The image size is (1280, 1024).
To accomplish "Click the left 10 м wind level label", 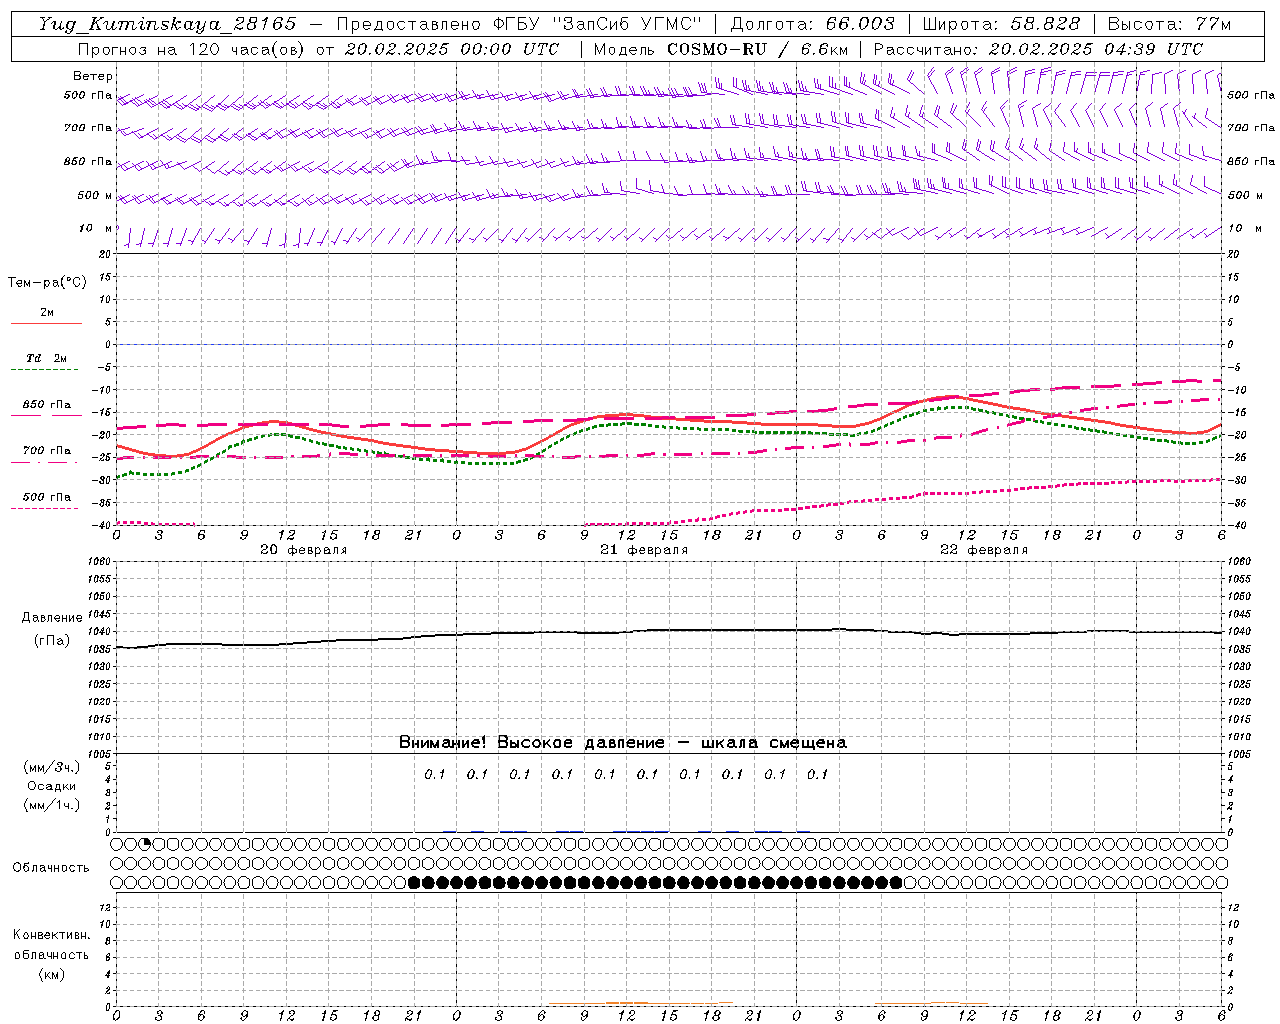I will click(96, 229).
